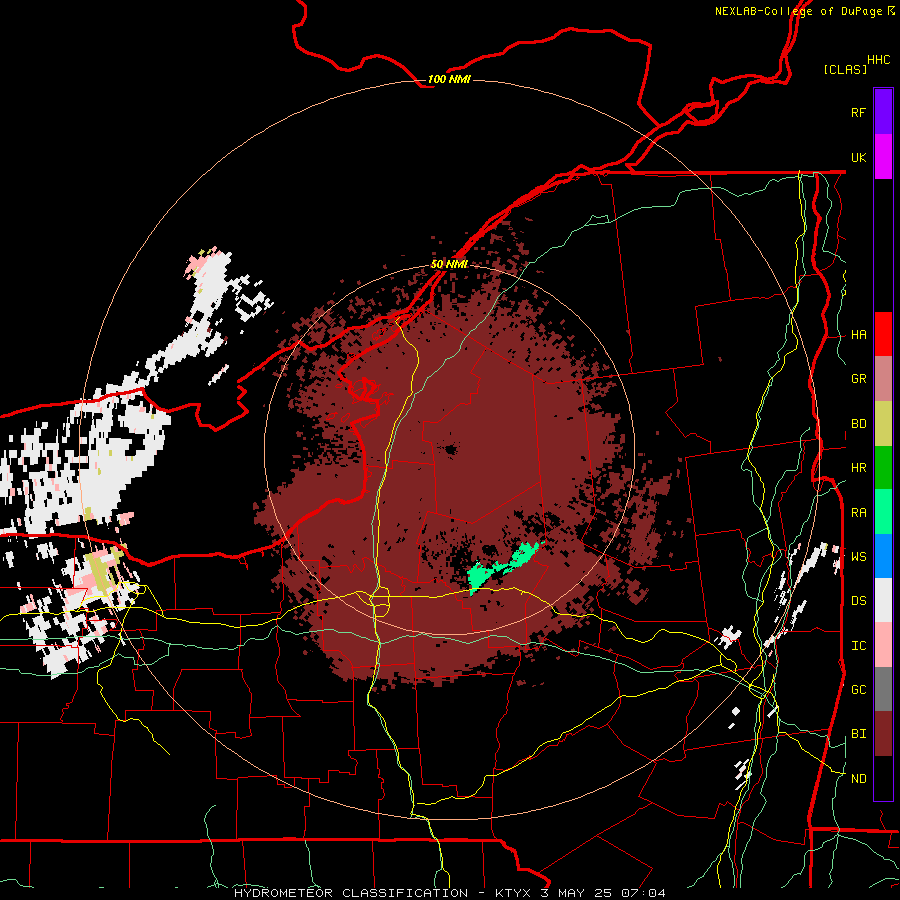Click the HHC product code text
This screenshot has width=900, height=900.
878,60
